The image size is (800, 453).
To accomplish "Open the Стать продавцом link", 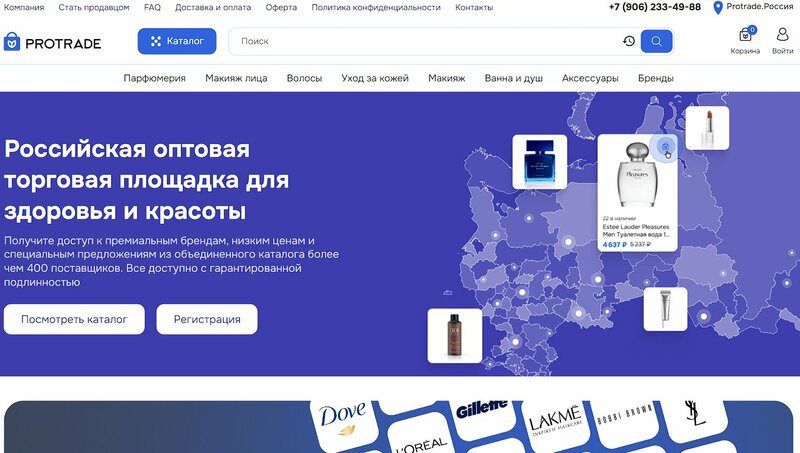I will point(94,8).
